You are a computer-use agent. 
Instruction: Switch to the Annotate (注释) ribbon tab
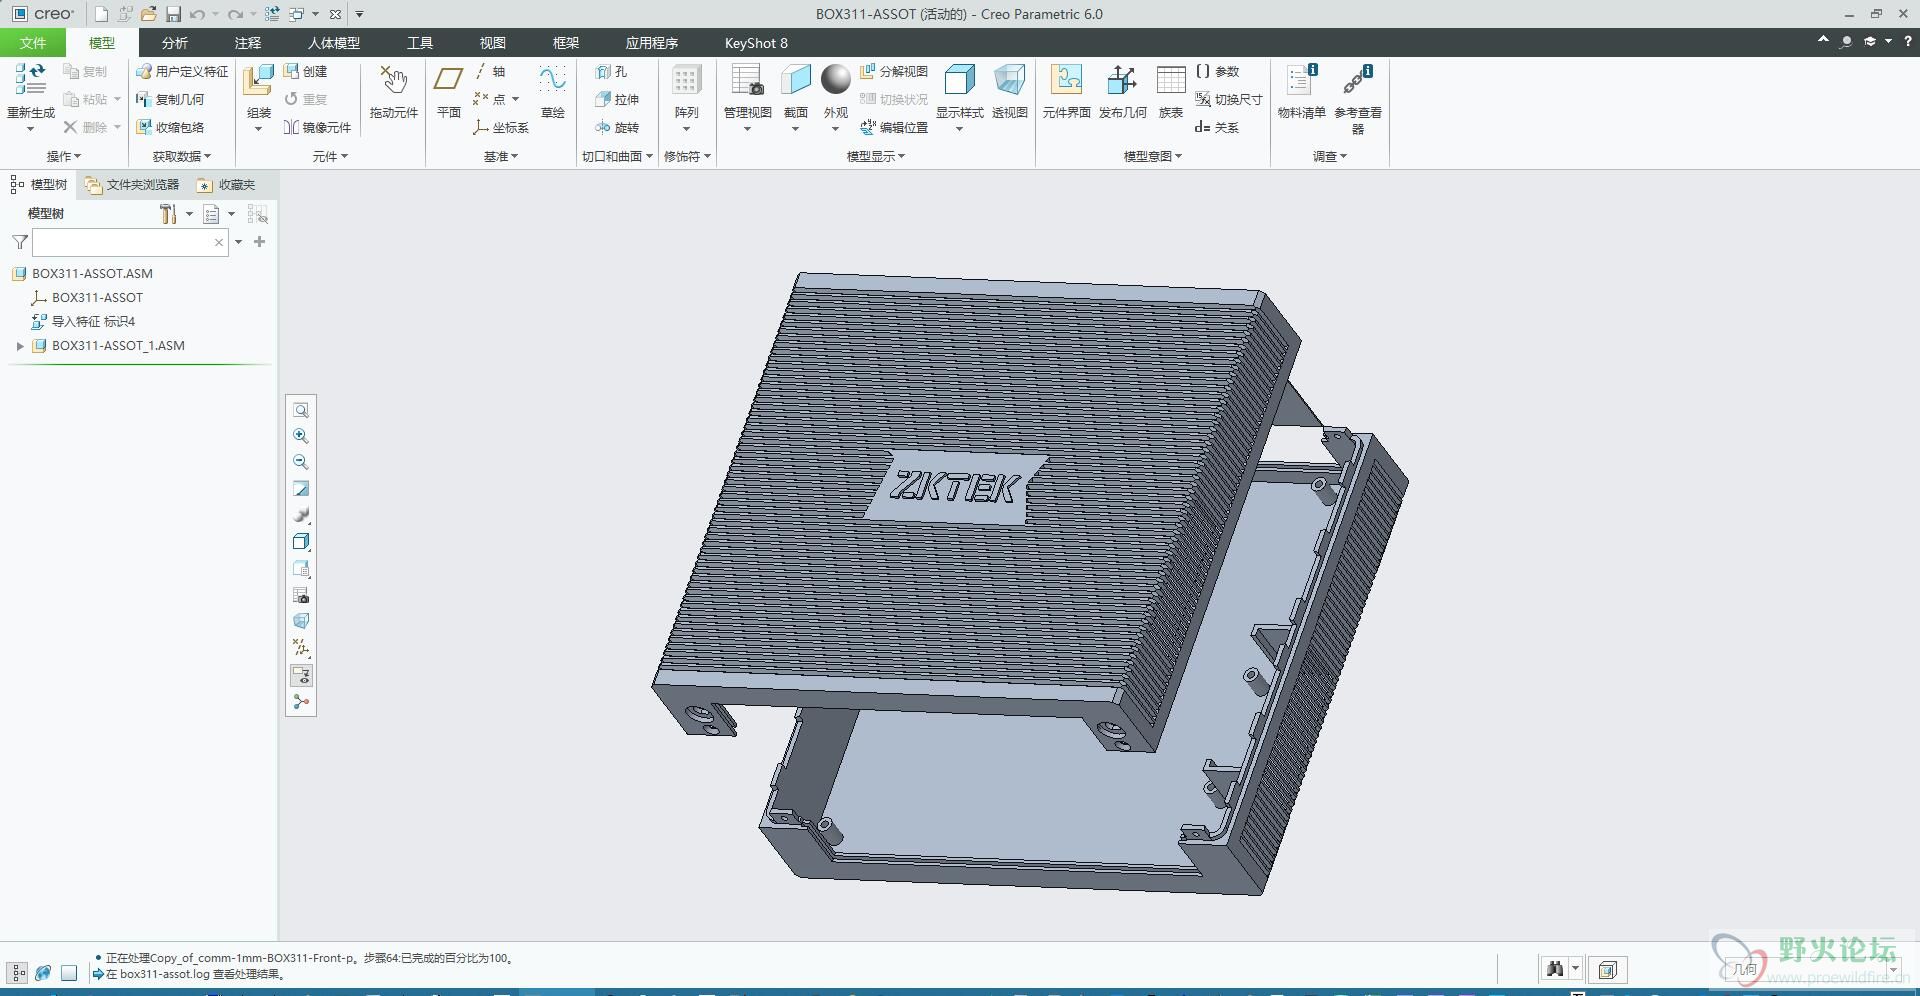248,43
